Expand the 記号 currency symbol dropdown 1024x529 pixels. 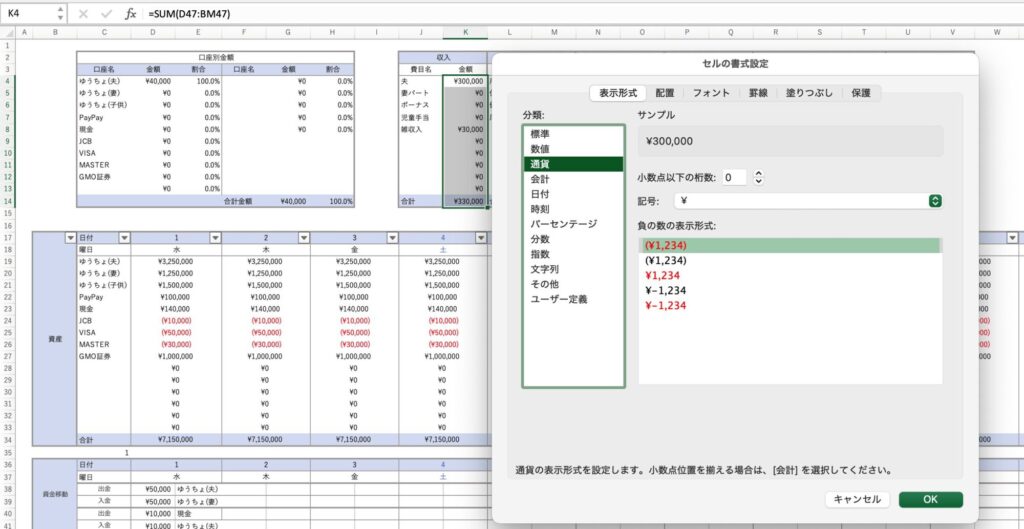click(935, 201)
